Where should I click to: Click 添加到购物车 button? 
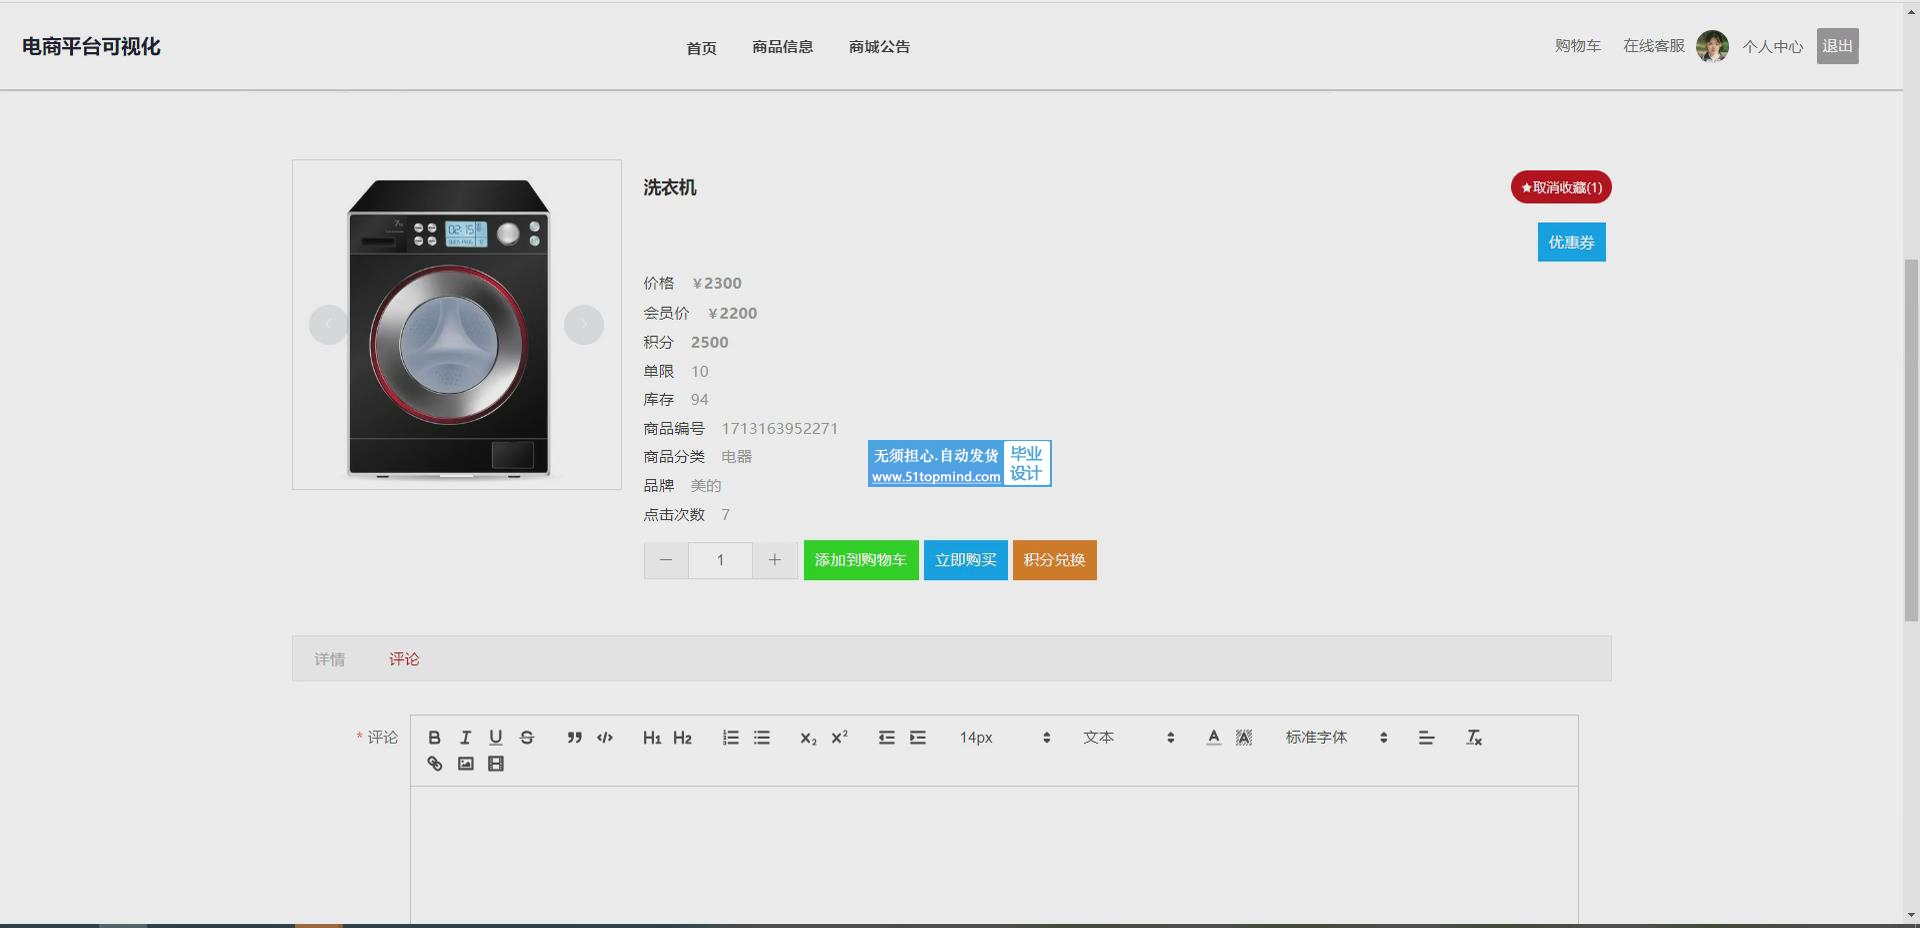point(861,560)
